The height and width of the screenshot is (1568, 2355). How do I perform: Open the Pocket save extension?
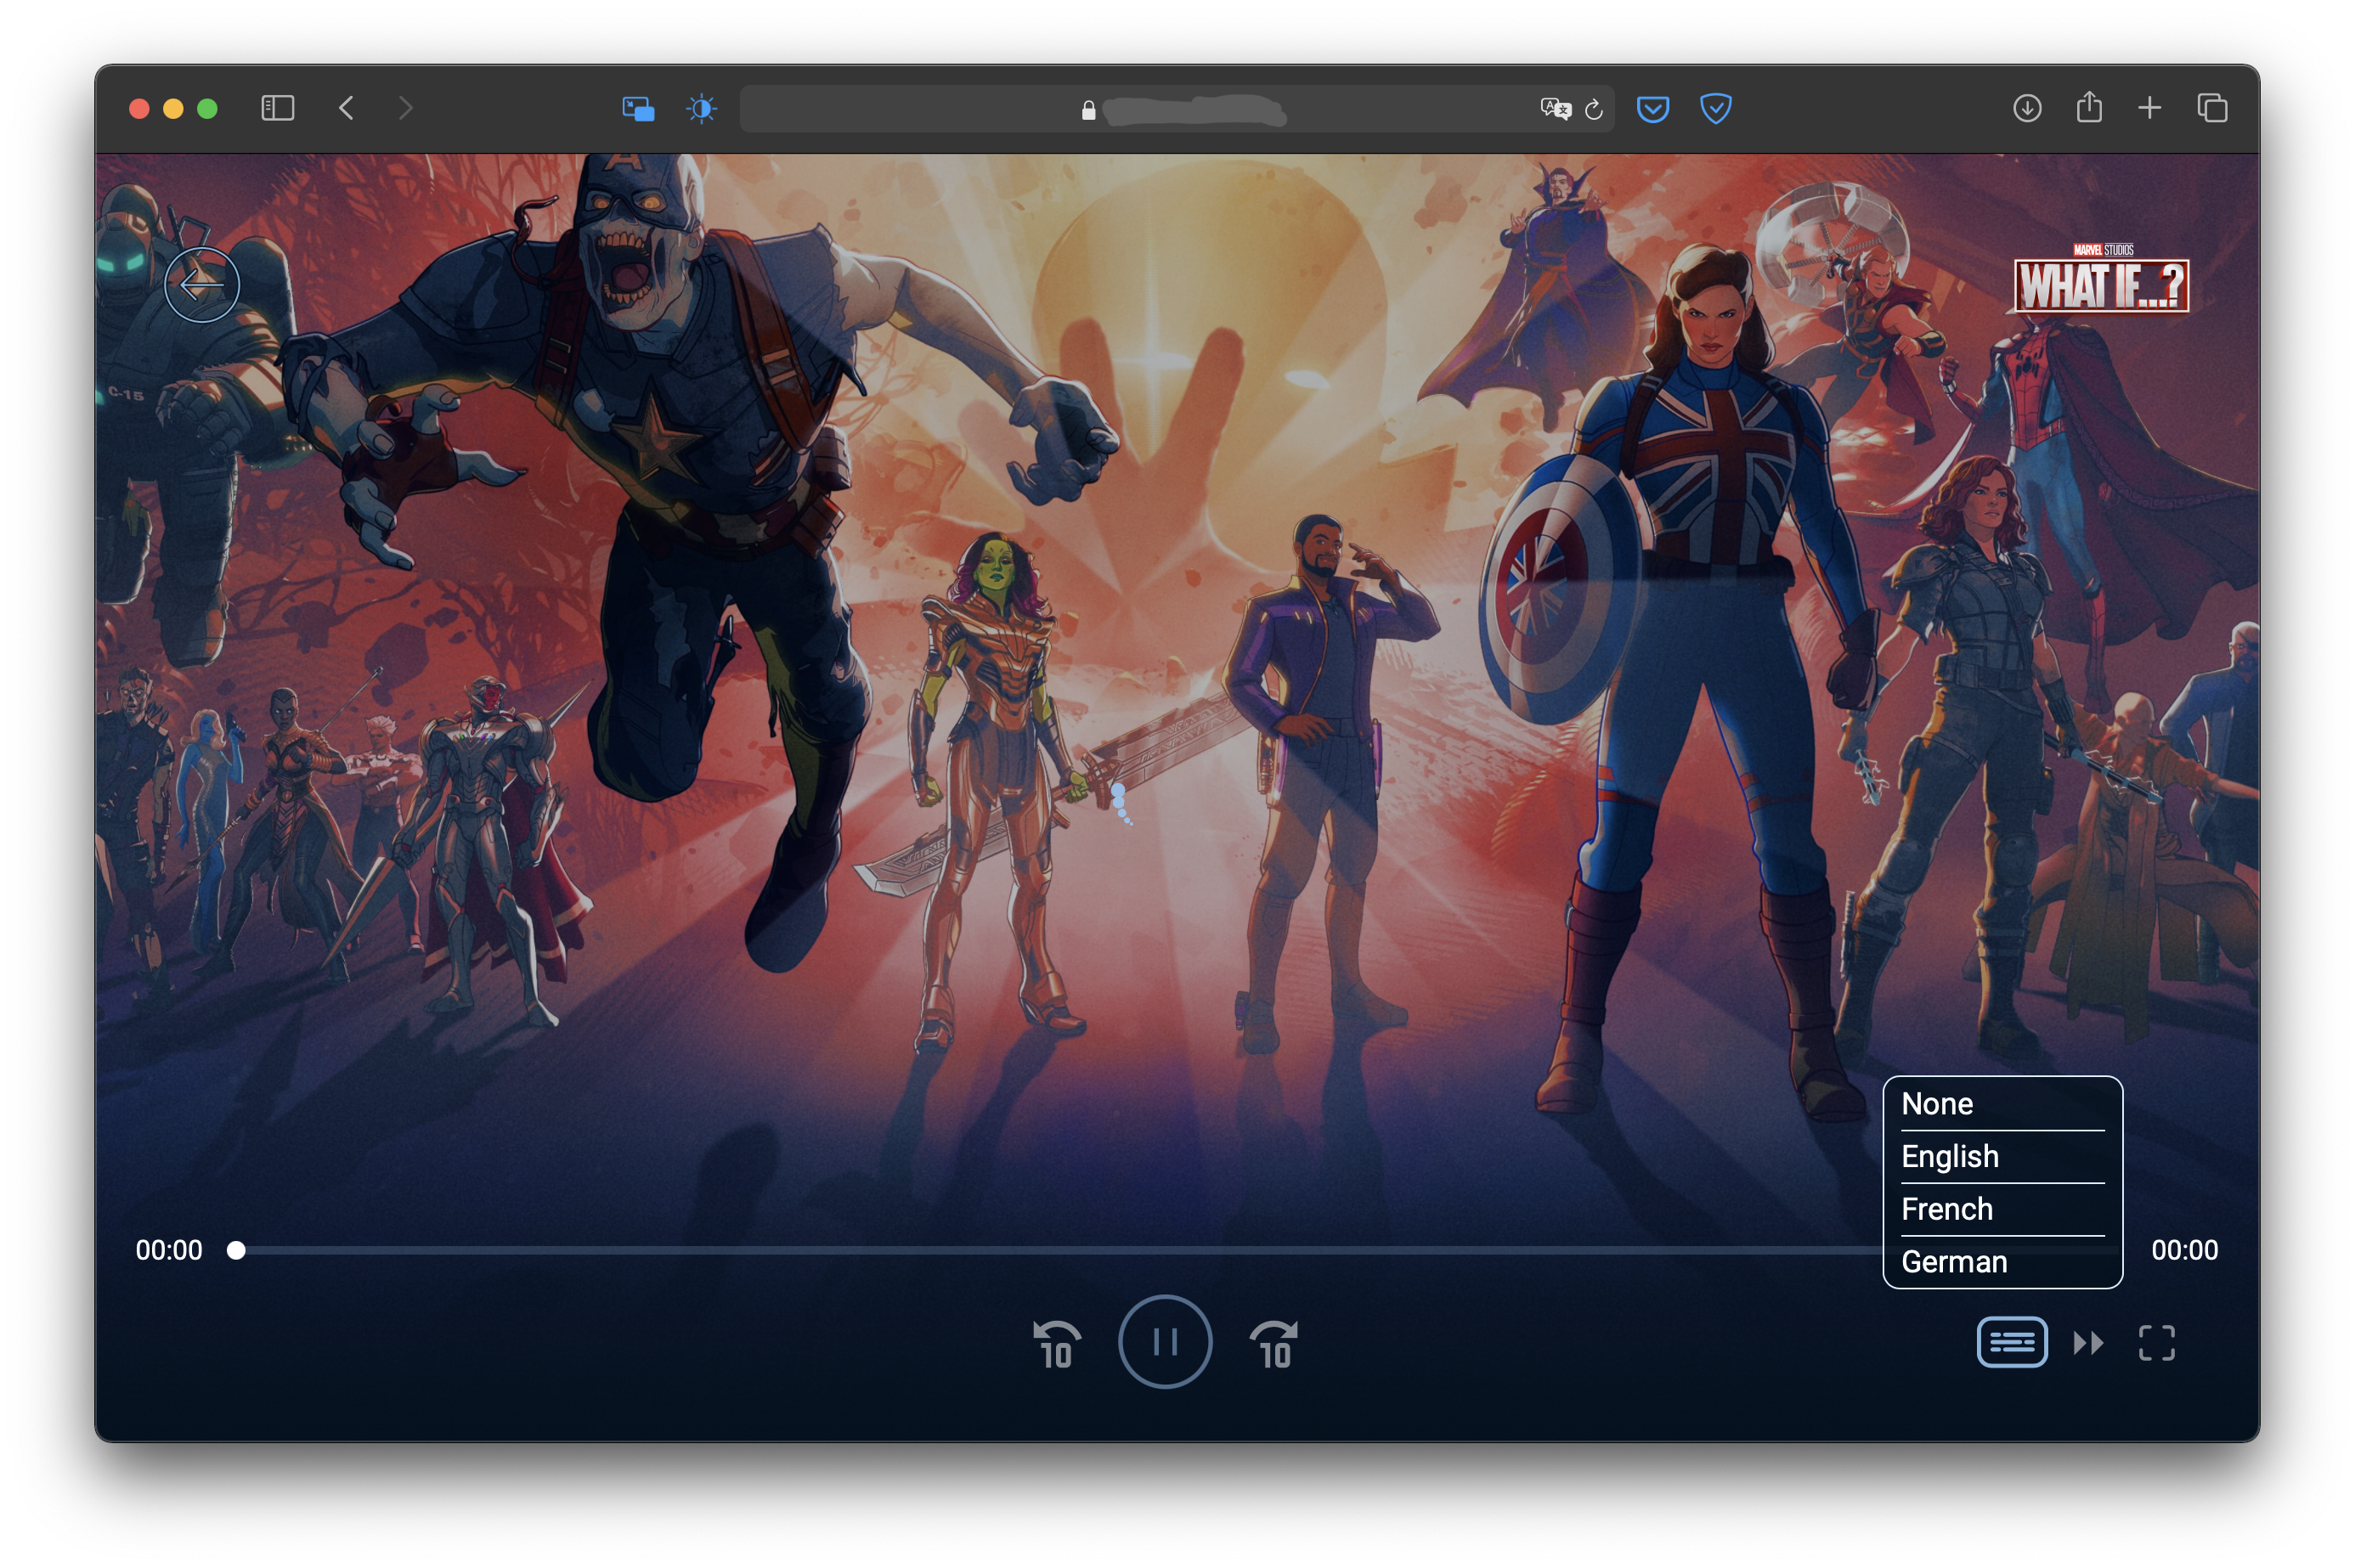1652,108
